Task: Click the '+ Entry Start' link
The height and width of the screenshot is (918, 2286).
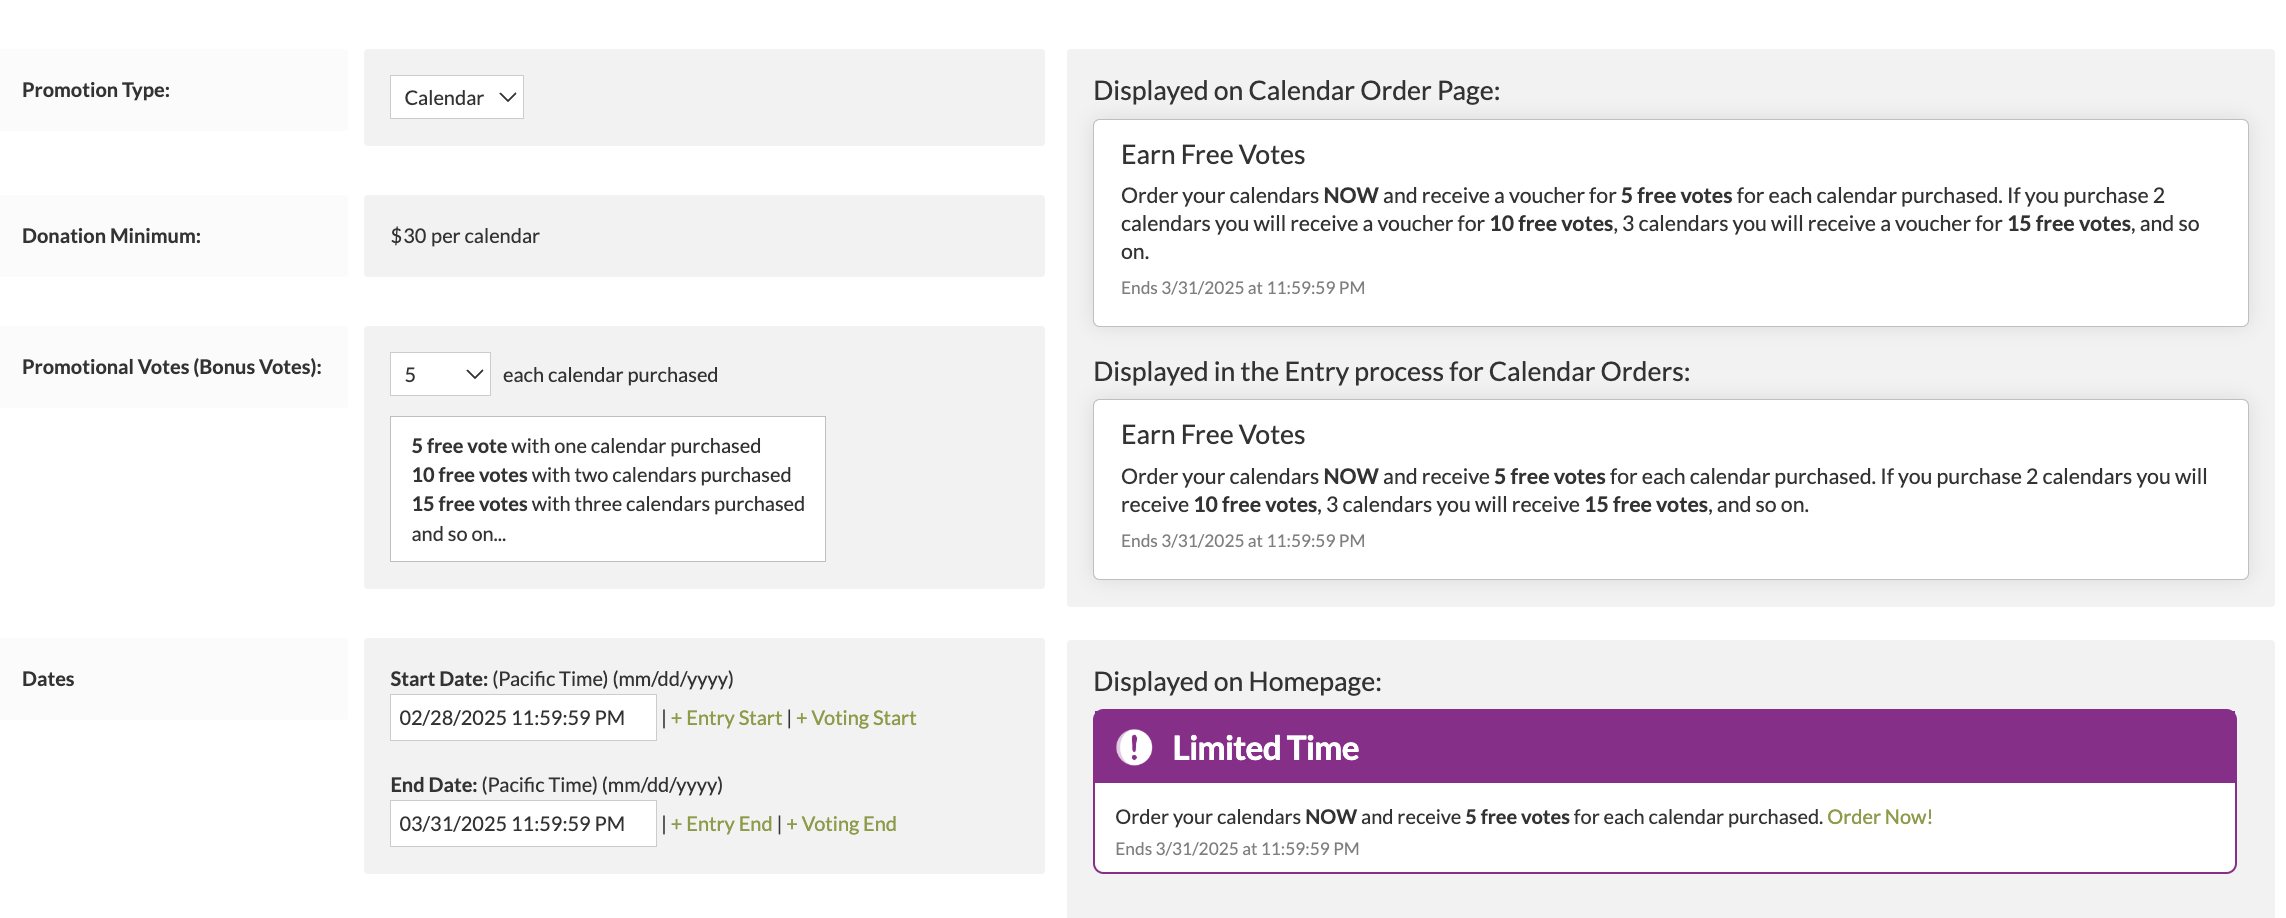Action: (726, 718)
